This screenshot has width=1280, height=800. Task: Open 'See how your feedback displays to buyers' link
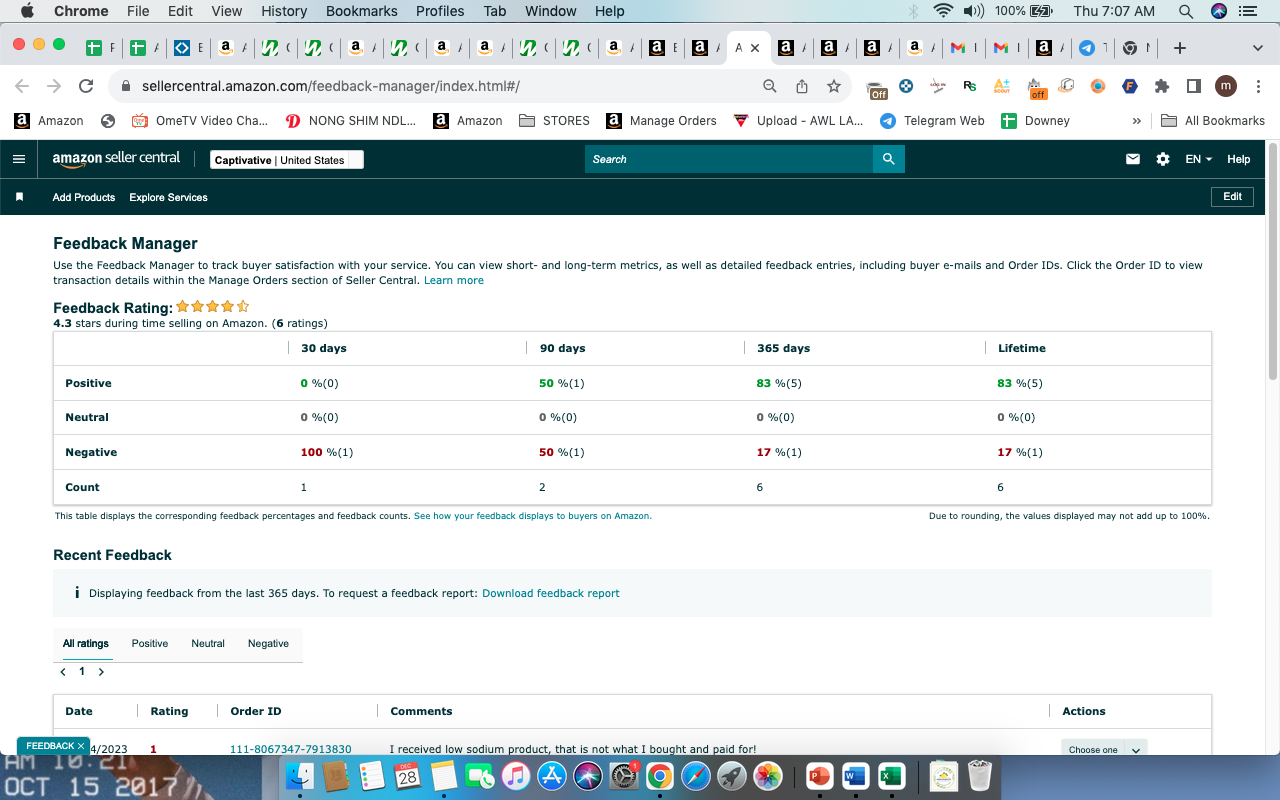[533, 516]
